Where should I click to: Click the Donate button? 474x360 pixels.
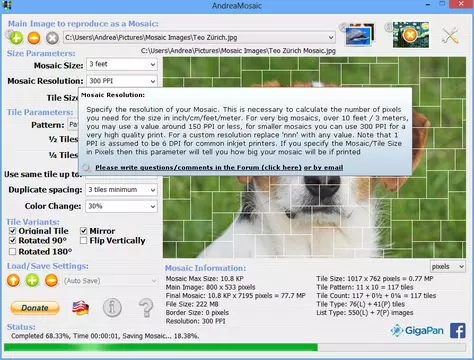tap(35, 308)
